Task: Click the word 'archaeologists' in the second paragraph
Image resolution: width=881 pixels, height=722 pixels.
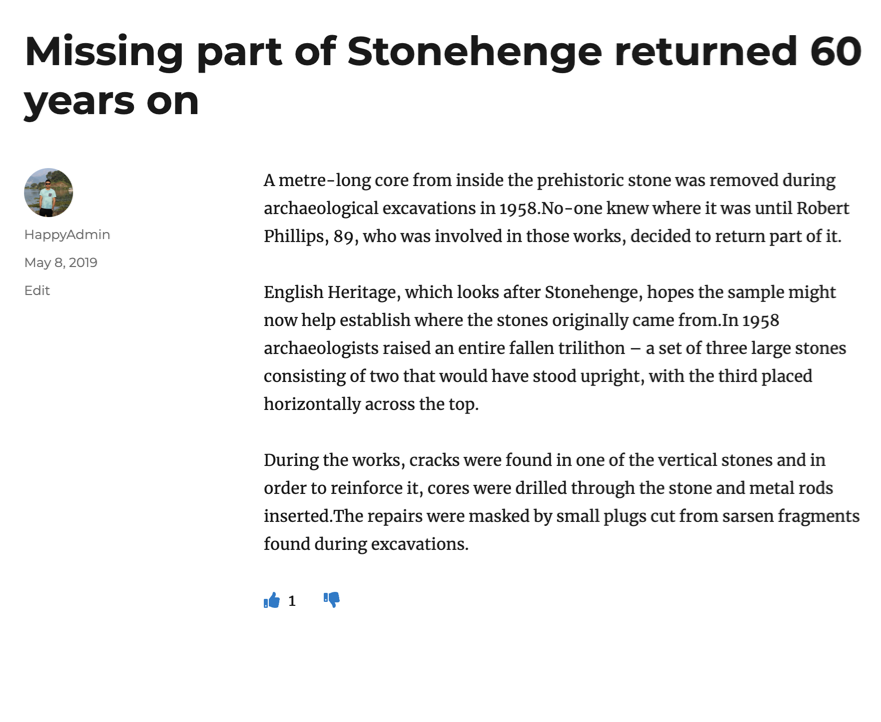Action: pos(321,348)
